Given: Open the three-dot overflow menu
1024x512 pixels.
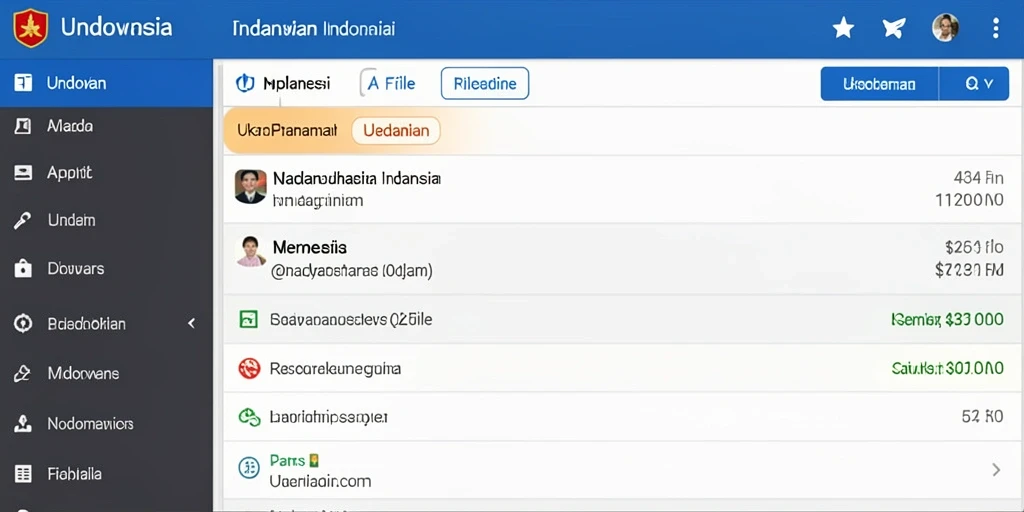Looking at the screenshot, I should pos(995,28).
